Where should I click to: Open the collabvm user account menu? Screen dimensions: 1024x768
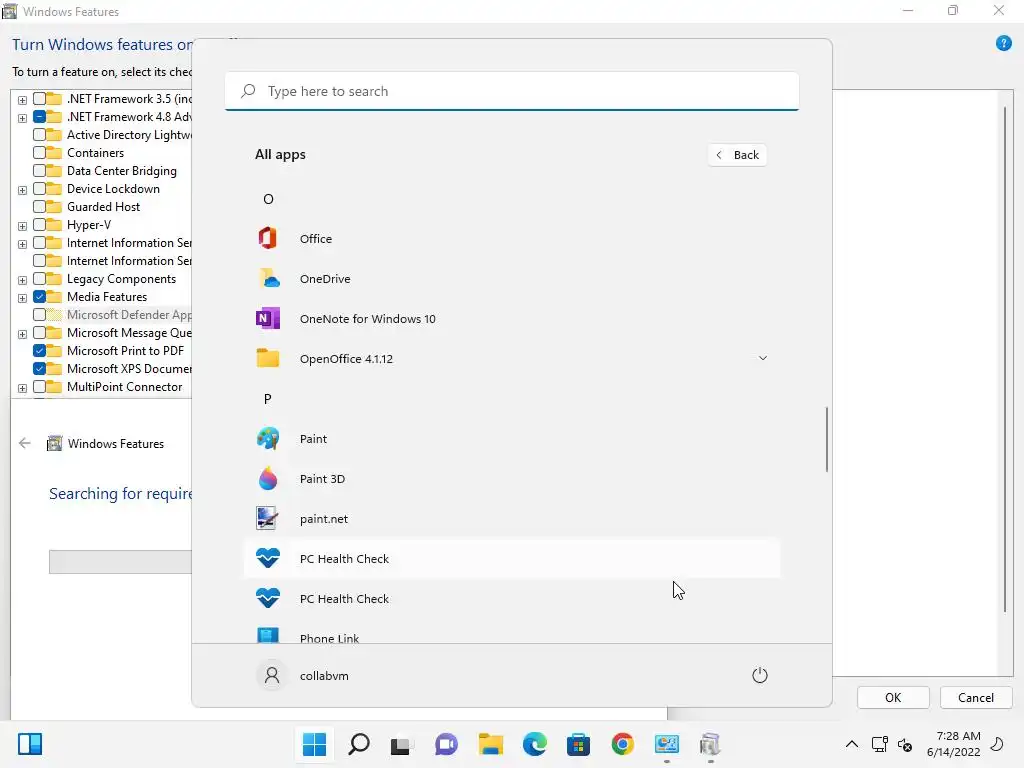click(x=302, y=675)
